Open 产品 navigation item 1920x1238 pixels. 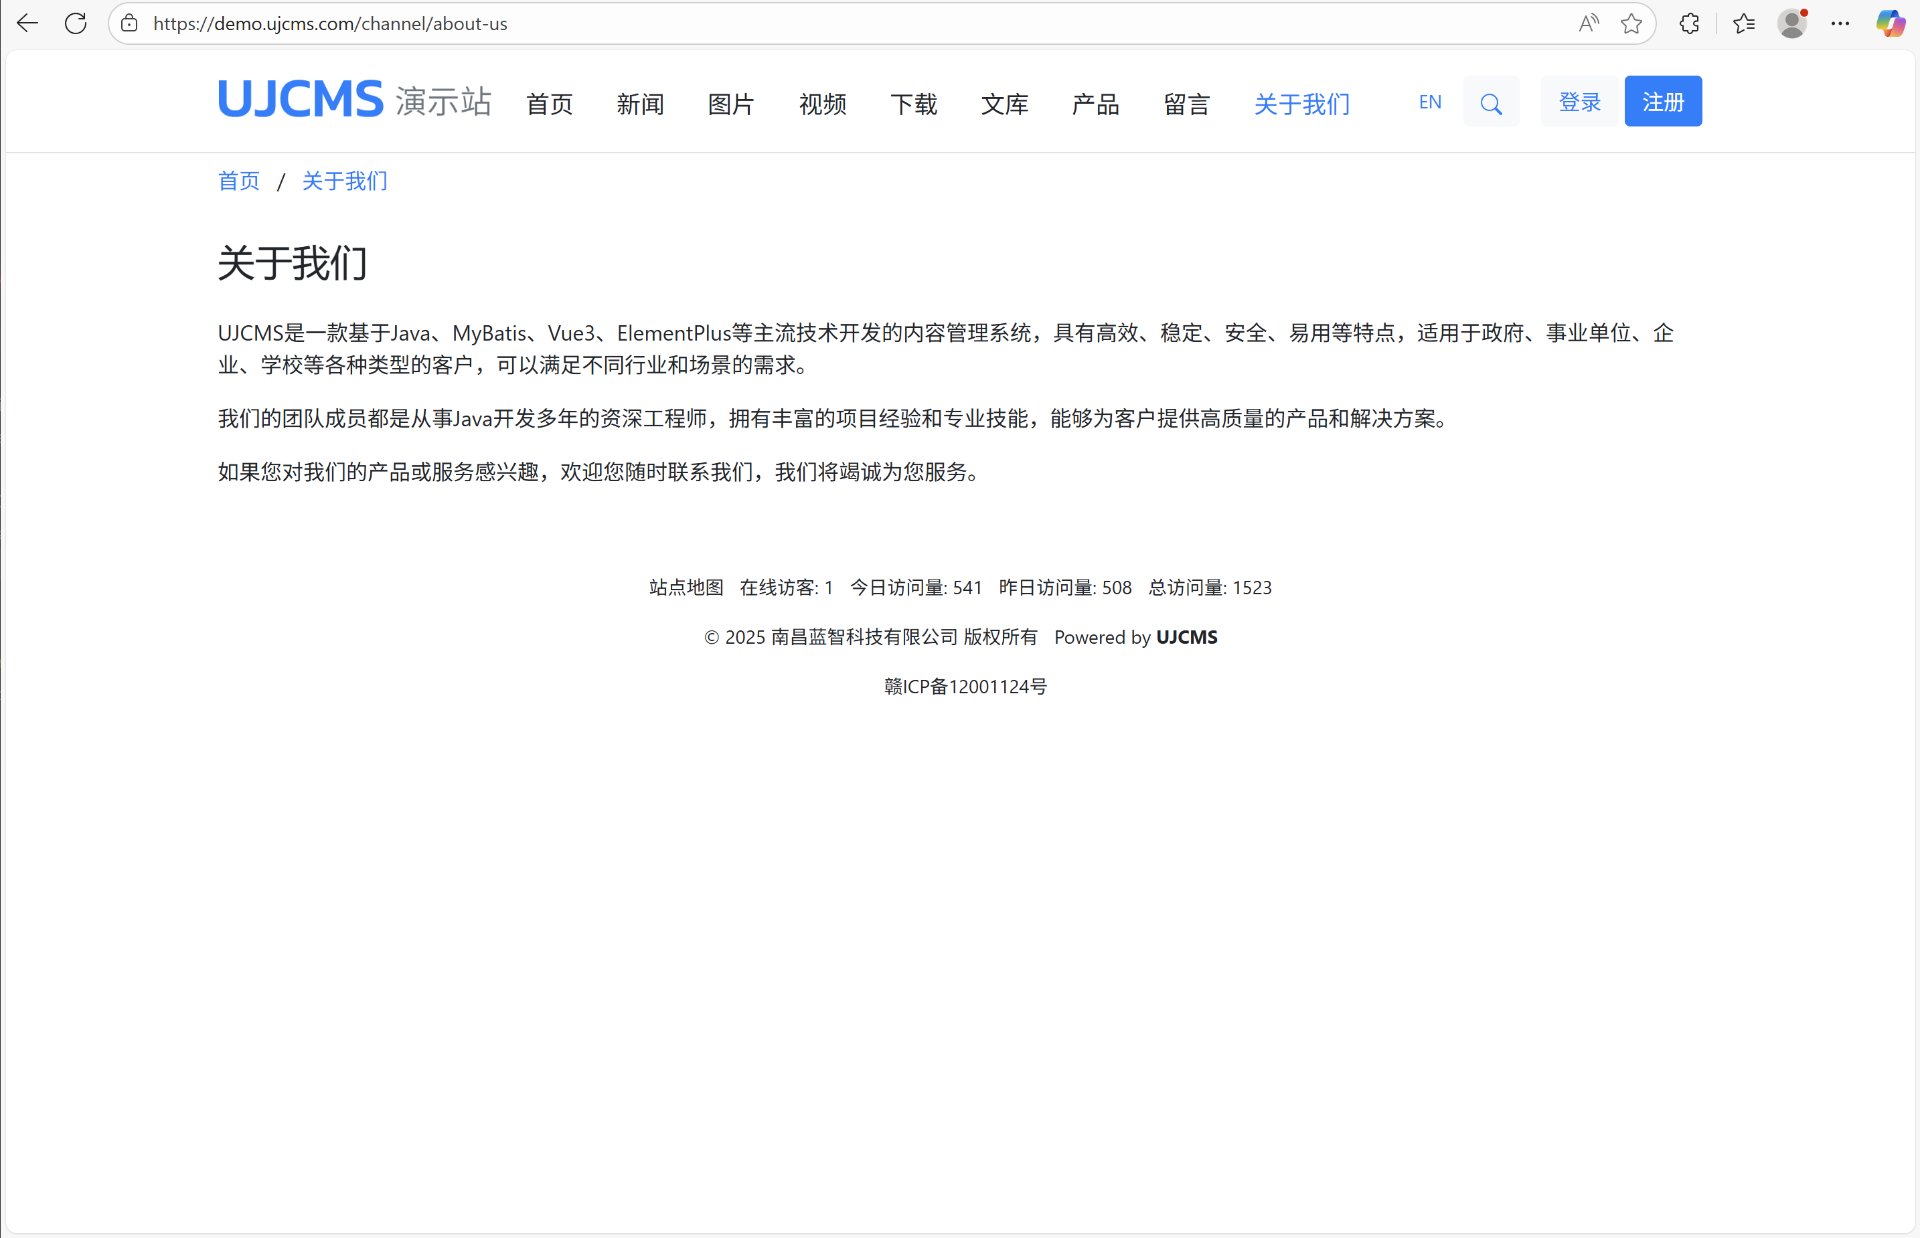point(1096,103)
